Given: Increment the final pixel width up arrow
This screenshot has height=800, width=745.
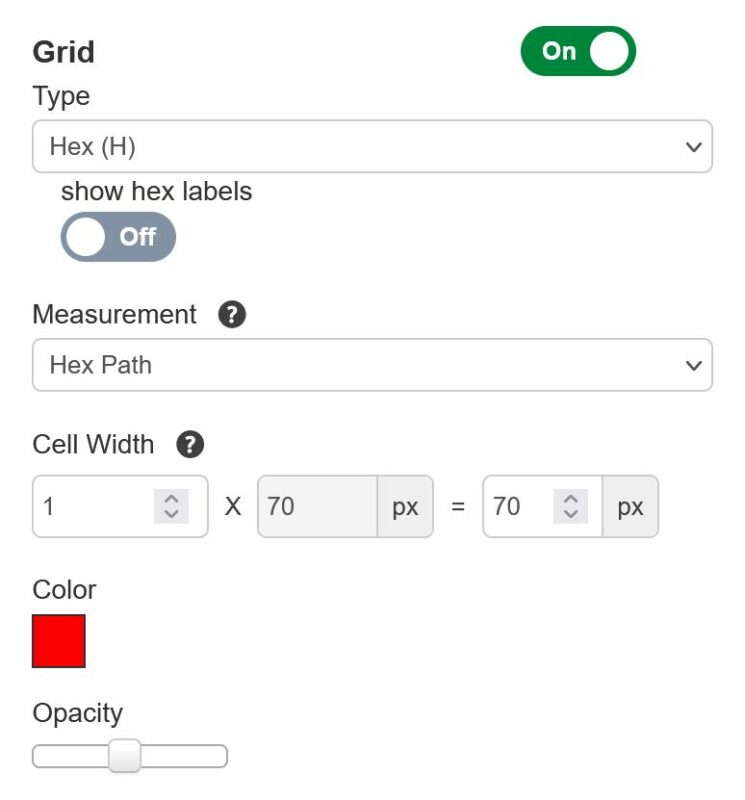Looking at the screenshot, I should pyautogui.click(x=572, y=498).
